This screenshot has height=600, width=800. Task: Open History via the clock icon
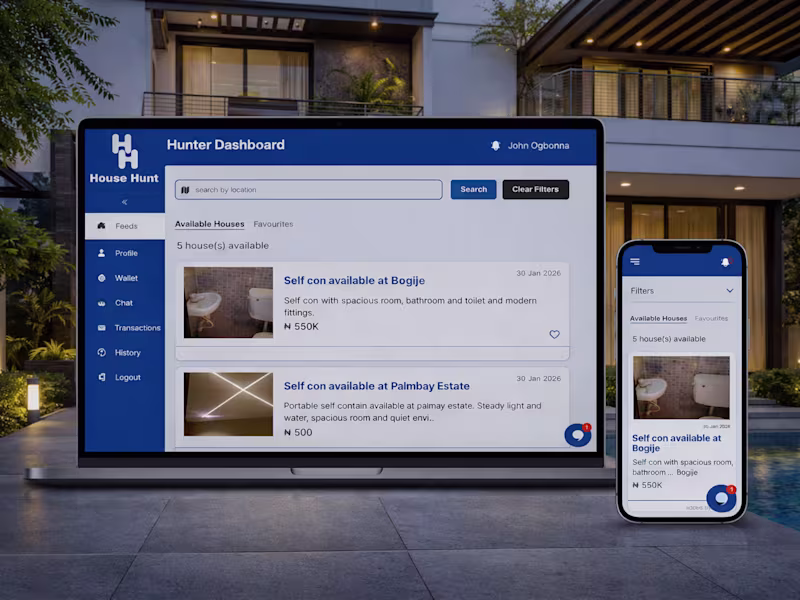point(104,353)
